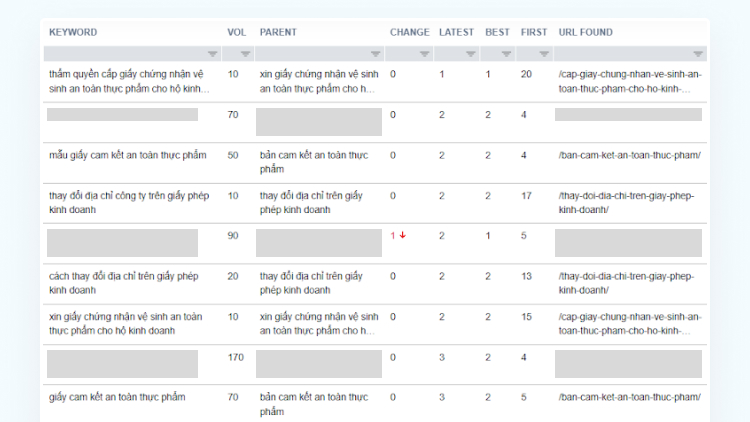
Task: Click change value 1 in volume 90 row
Action: (x=393, y=235)
